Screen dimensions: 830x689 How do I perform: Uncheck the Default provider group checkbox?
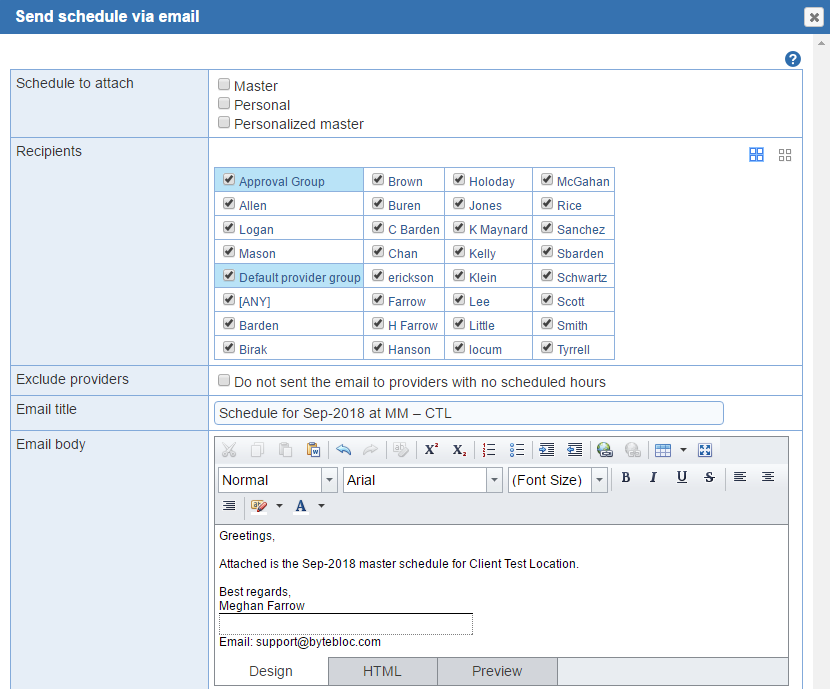229,275
